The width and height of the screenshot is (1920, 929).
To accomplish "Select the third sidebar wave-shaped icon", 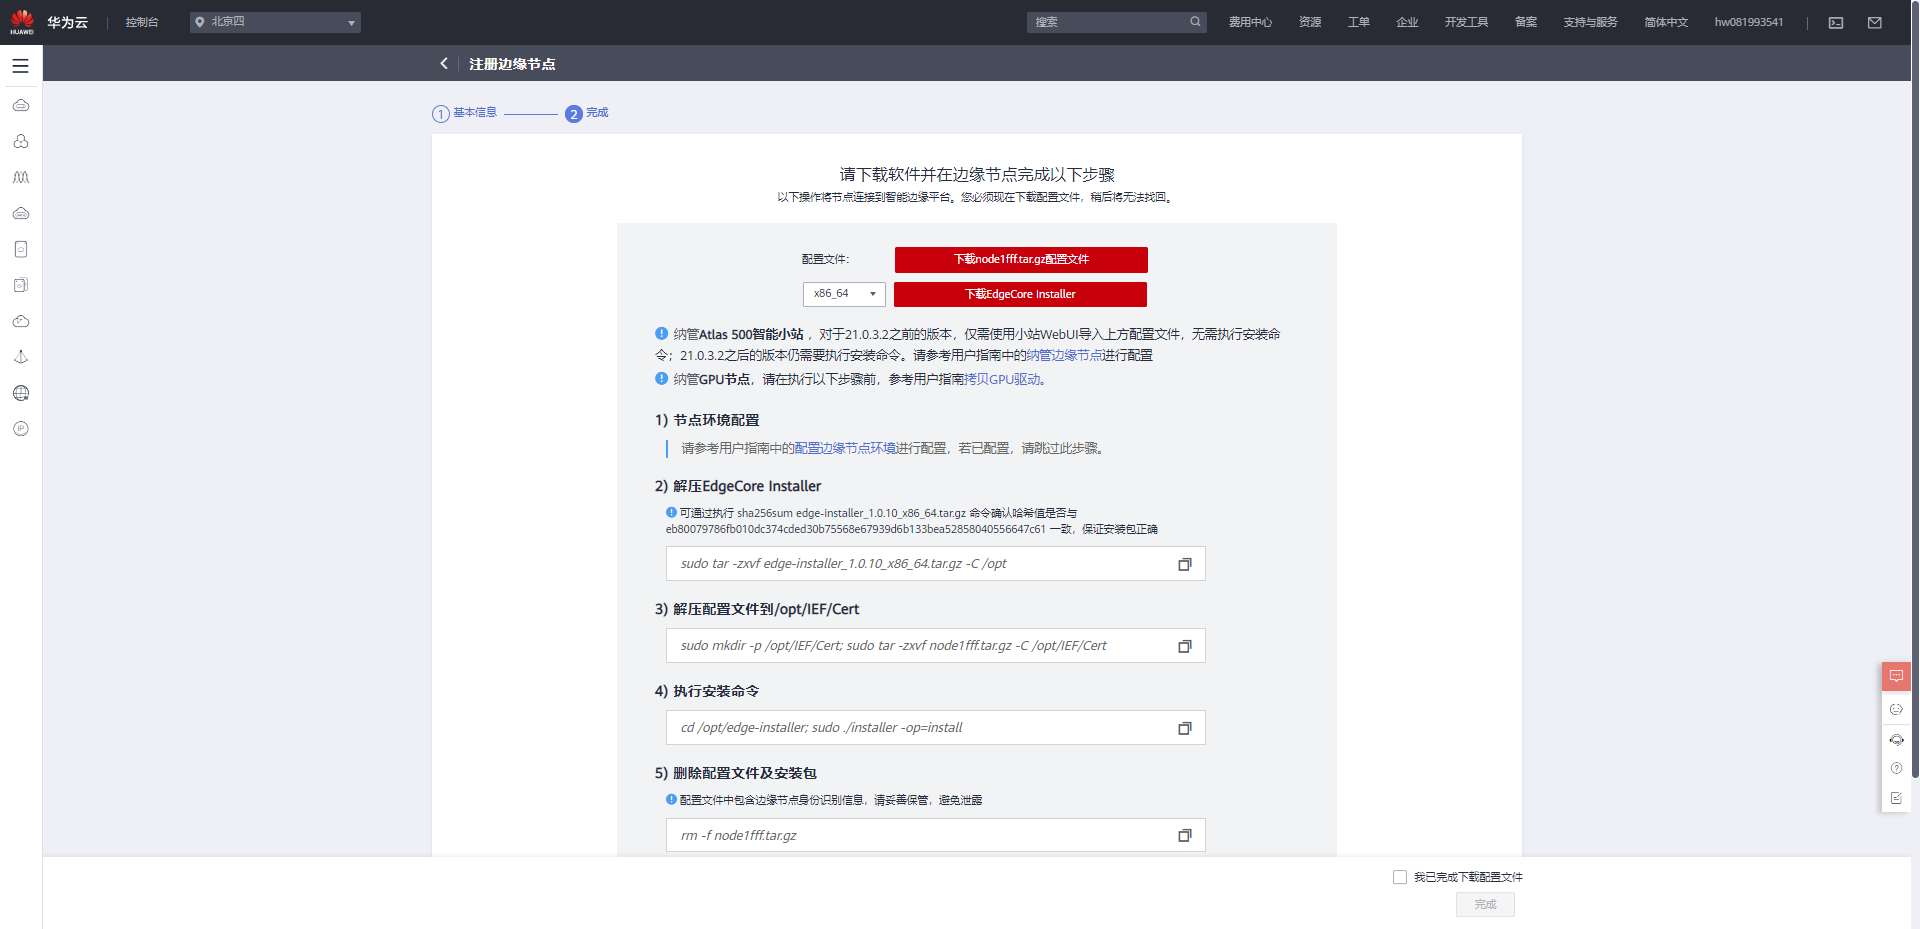I will click(21, 177).
